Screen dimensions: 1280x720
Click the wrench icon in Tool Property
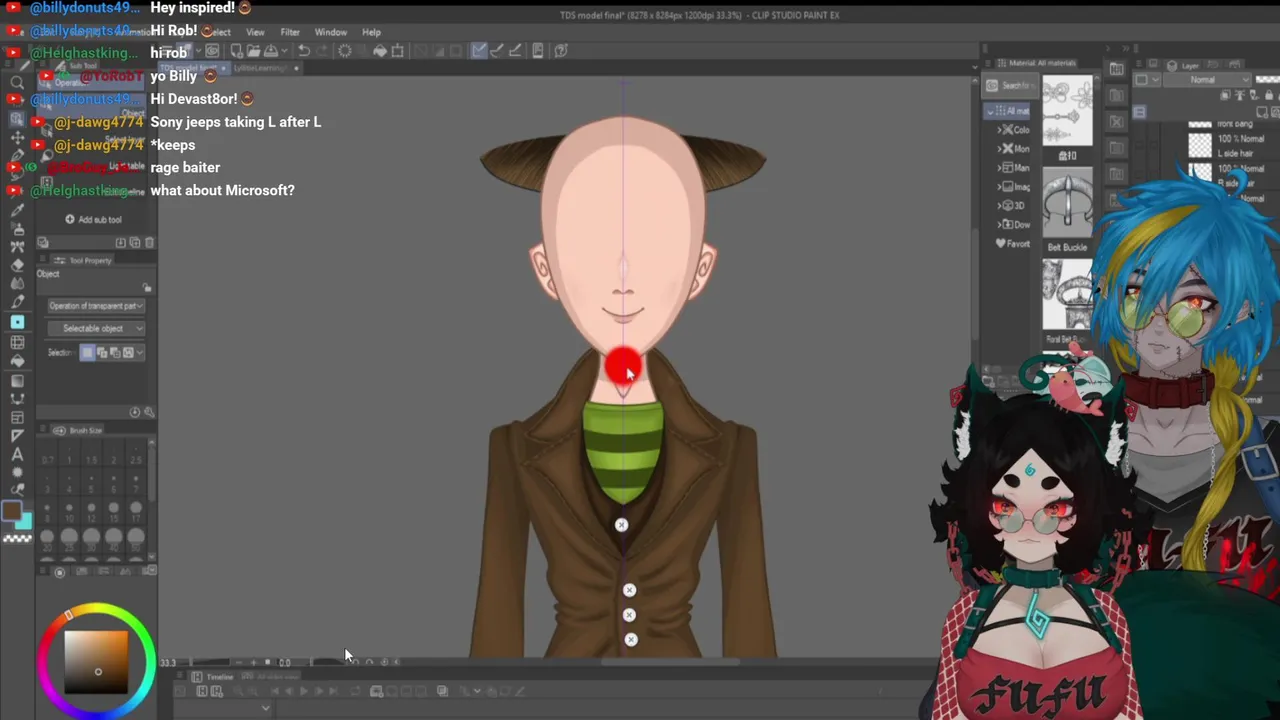pos(149,412)
